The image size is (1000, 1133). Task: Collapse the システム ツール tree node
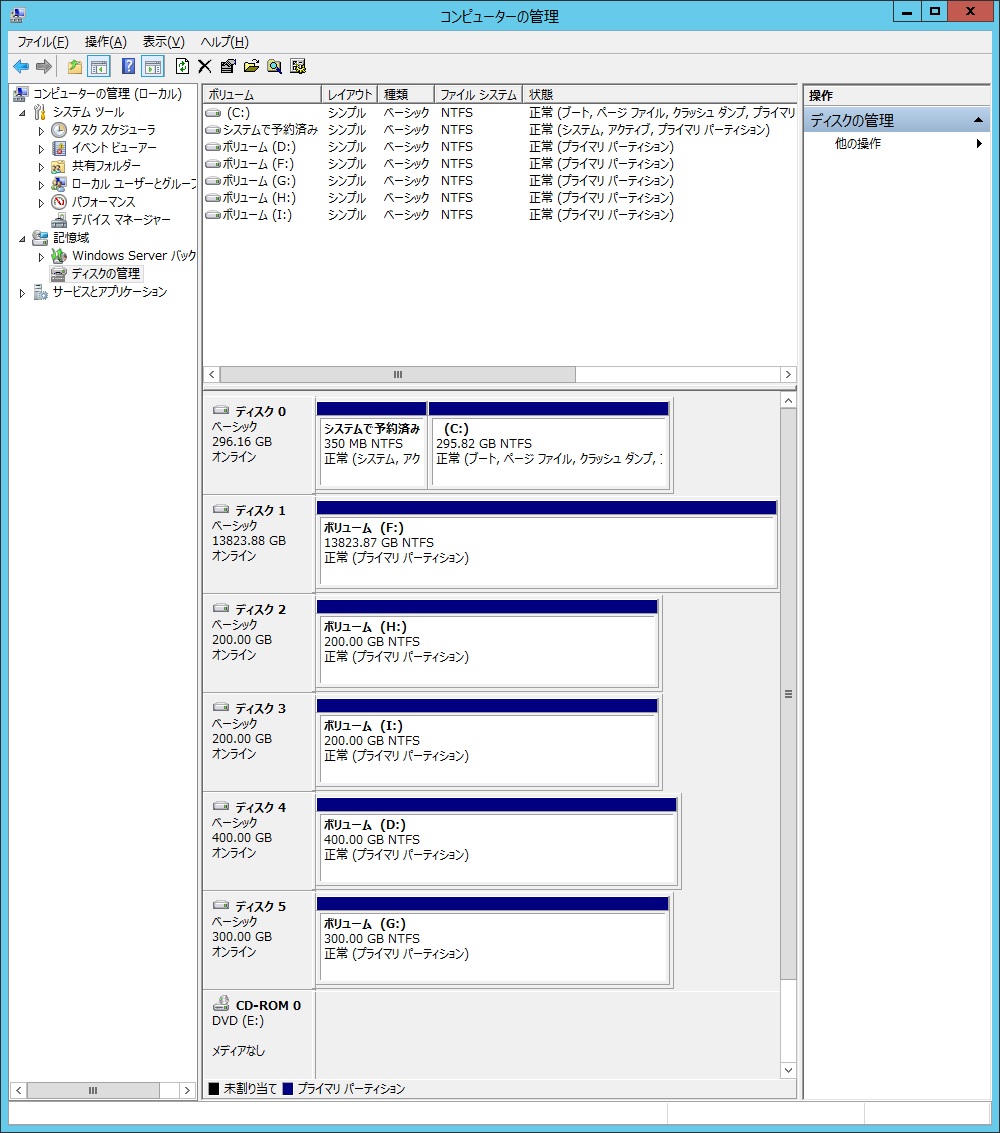tap(23, 112)
